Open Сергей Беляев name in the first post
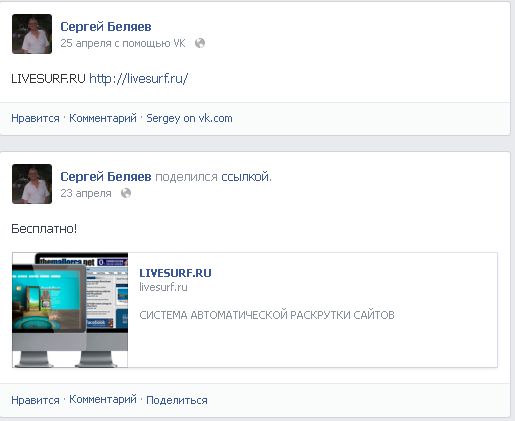This screenshot has width=515, height=421. (x=106, y=27)
